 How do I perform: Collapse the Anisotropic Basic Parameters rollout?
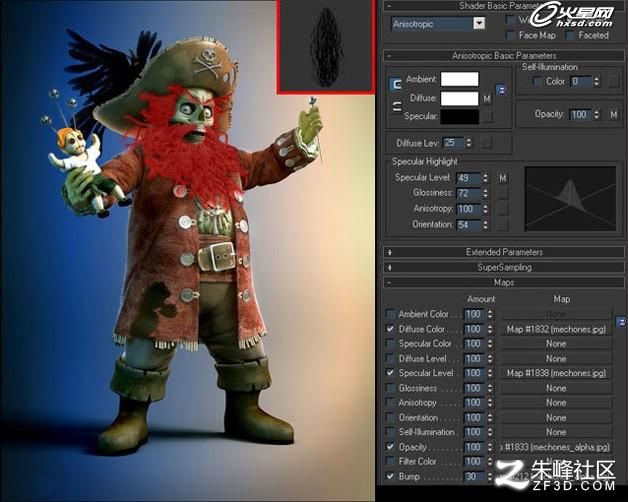504,56
